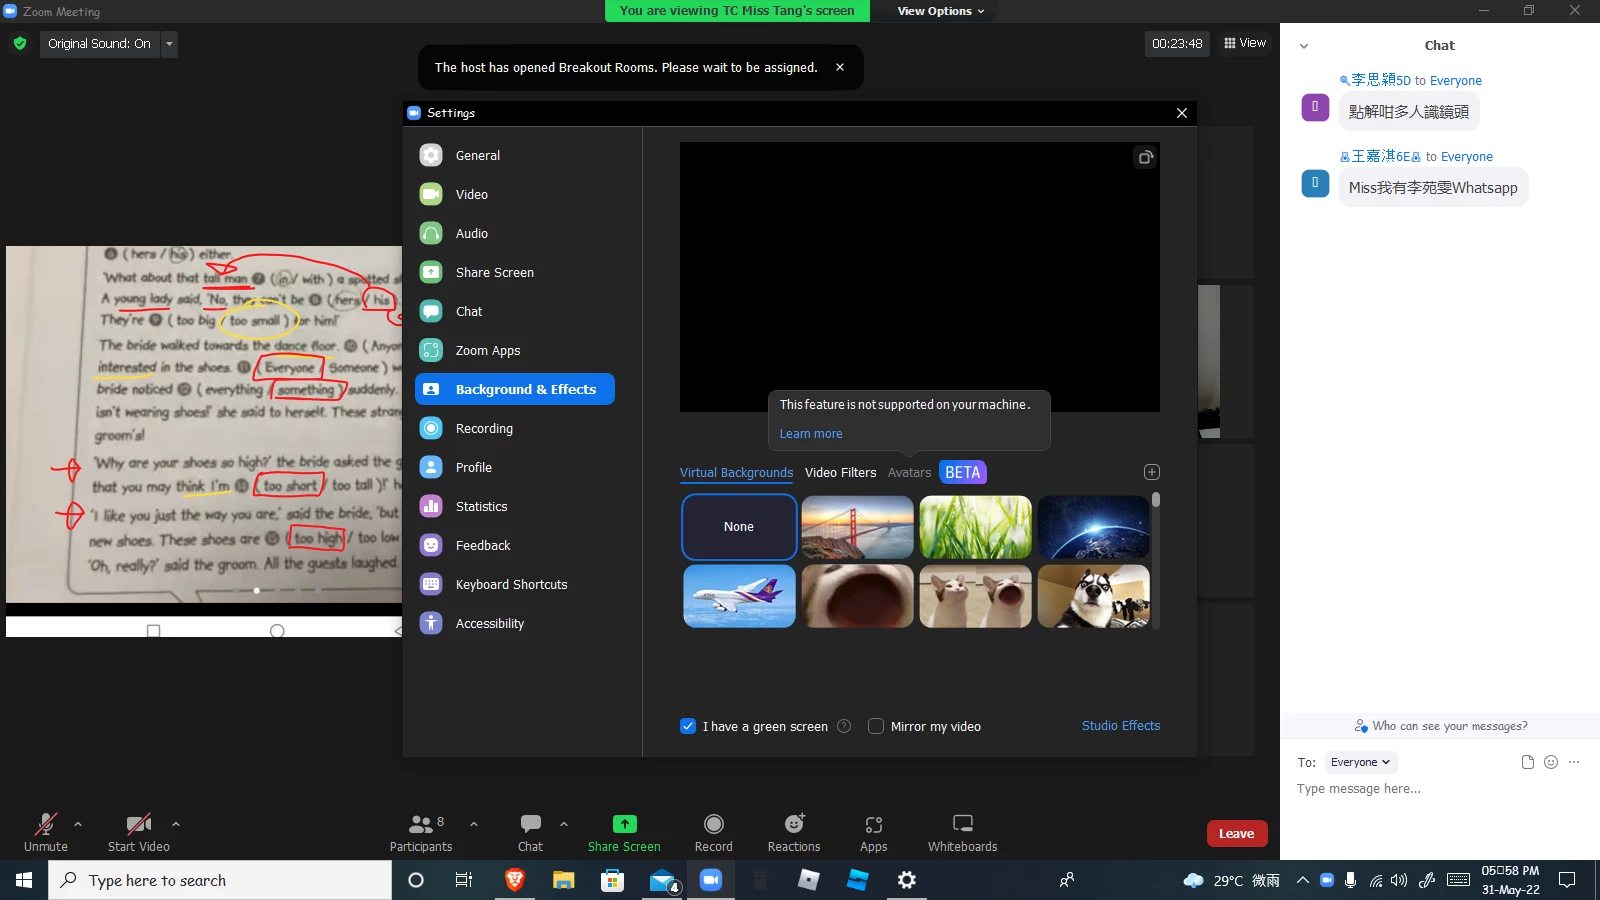
Task: Choose the husky dog background
Action: [x=1093, y=596]
